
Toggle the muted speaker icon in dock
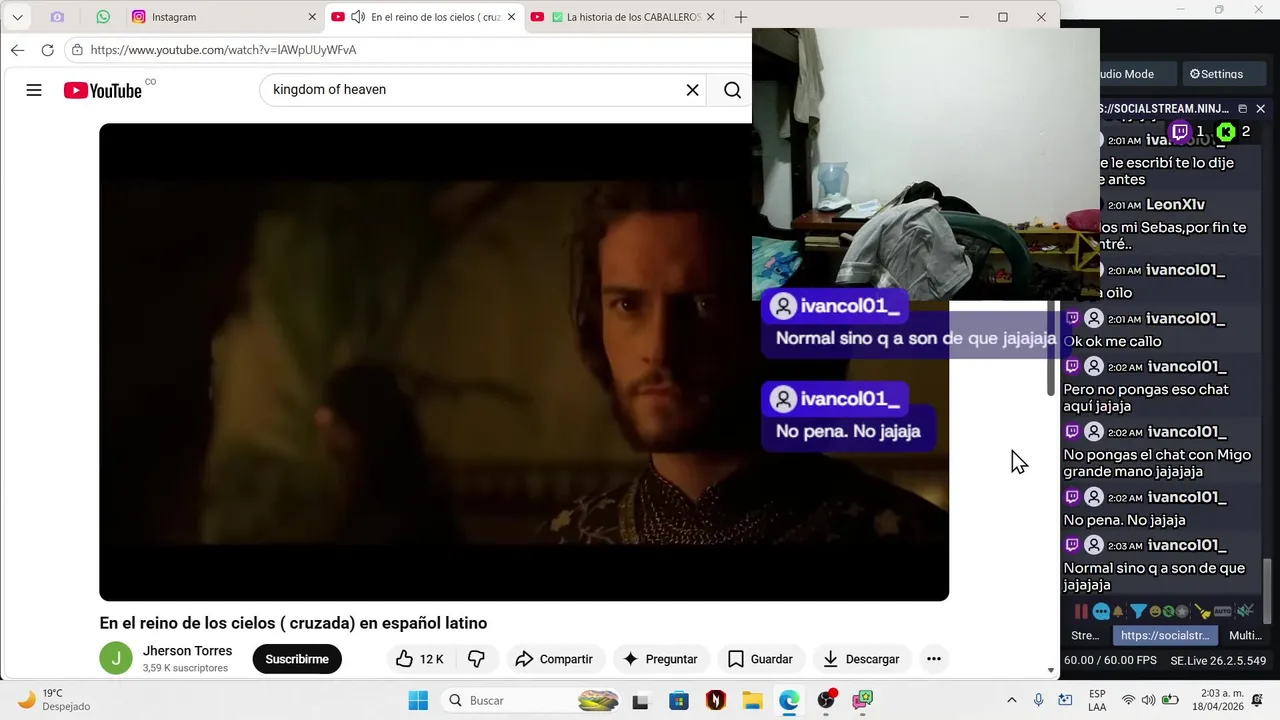1245,611
